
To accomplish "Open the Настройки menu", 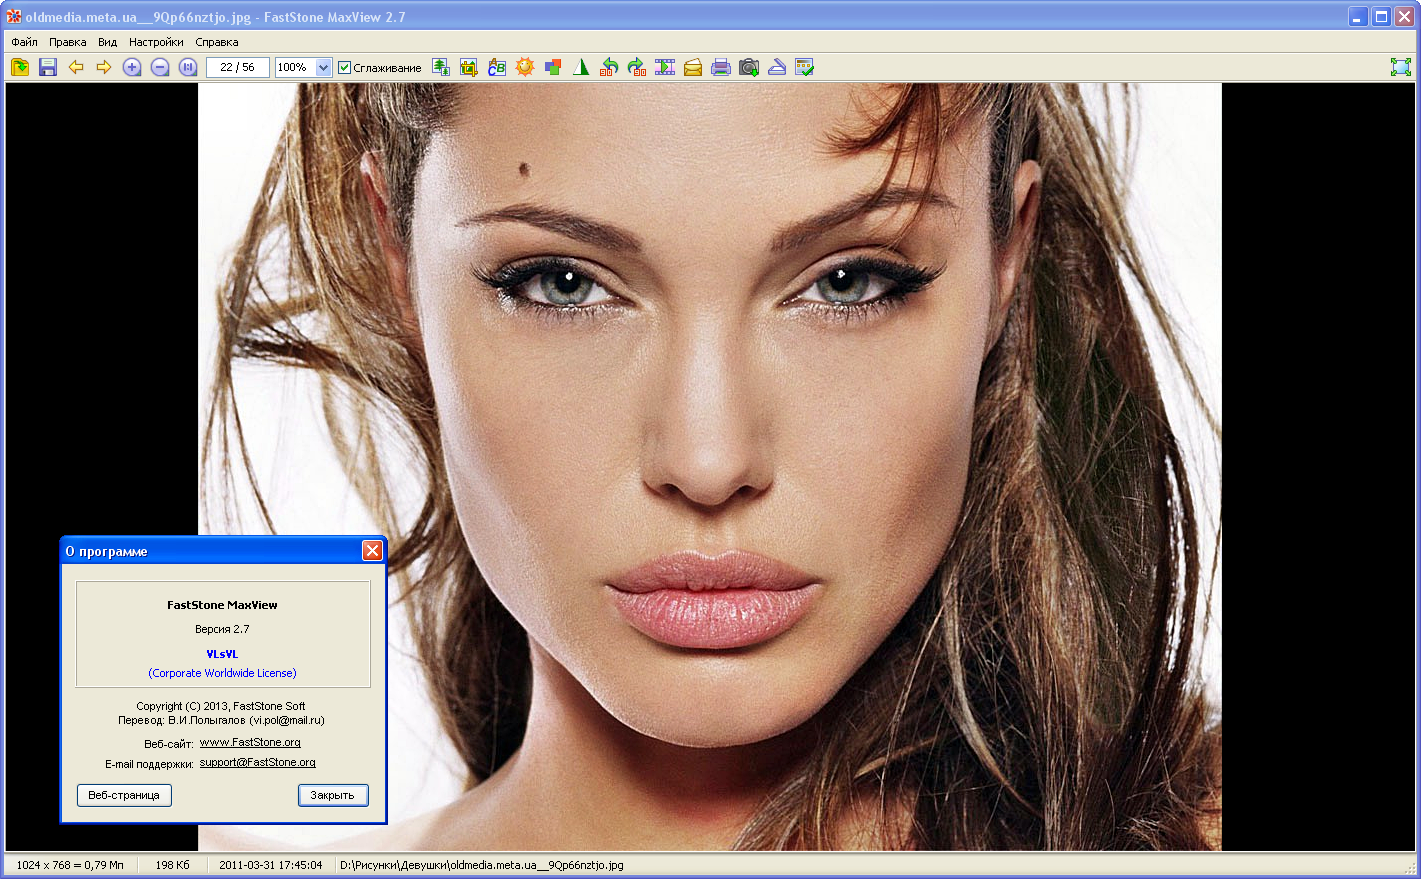I will [156, 42].
